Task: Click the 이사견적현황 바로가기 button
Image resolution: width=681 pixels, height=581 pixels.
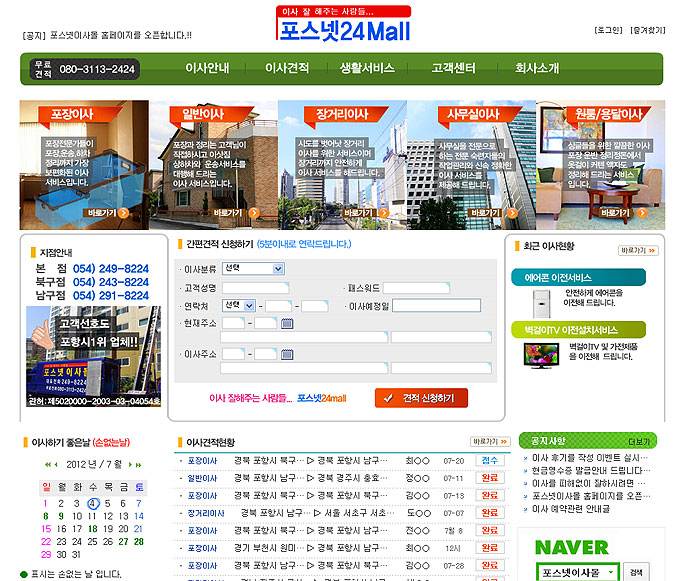Action: pos(490,442)
